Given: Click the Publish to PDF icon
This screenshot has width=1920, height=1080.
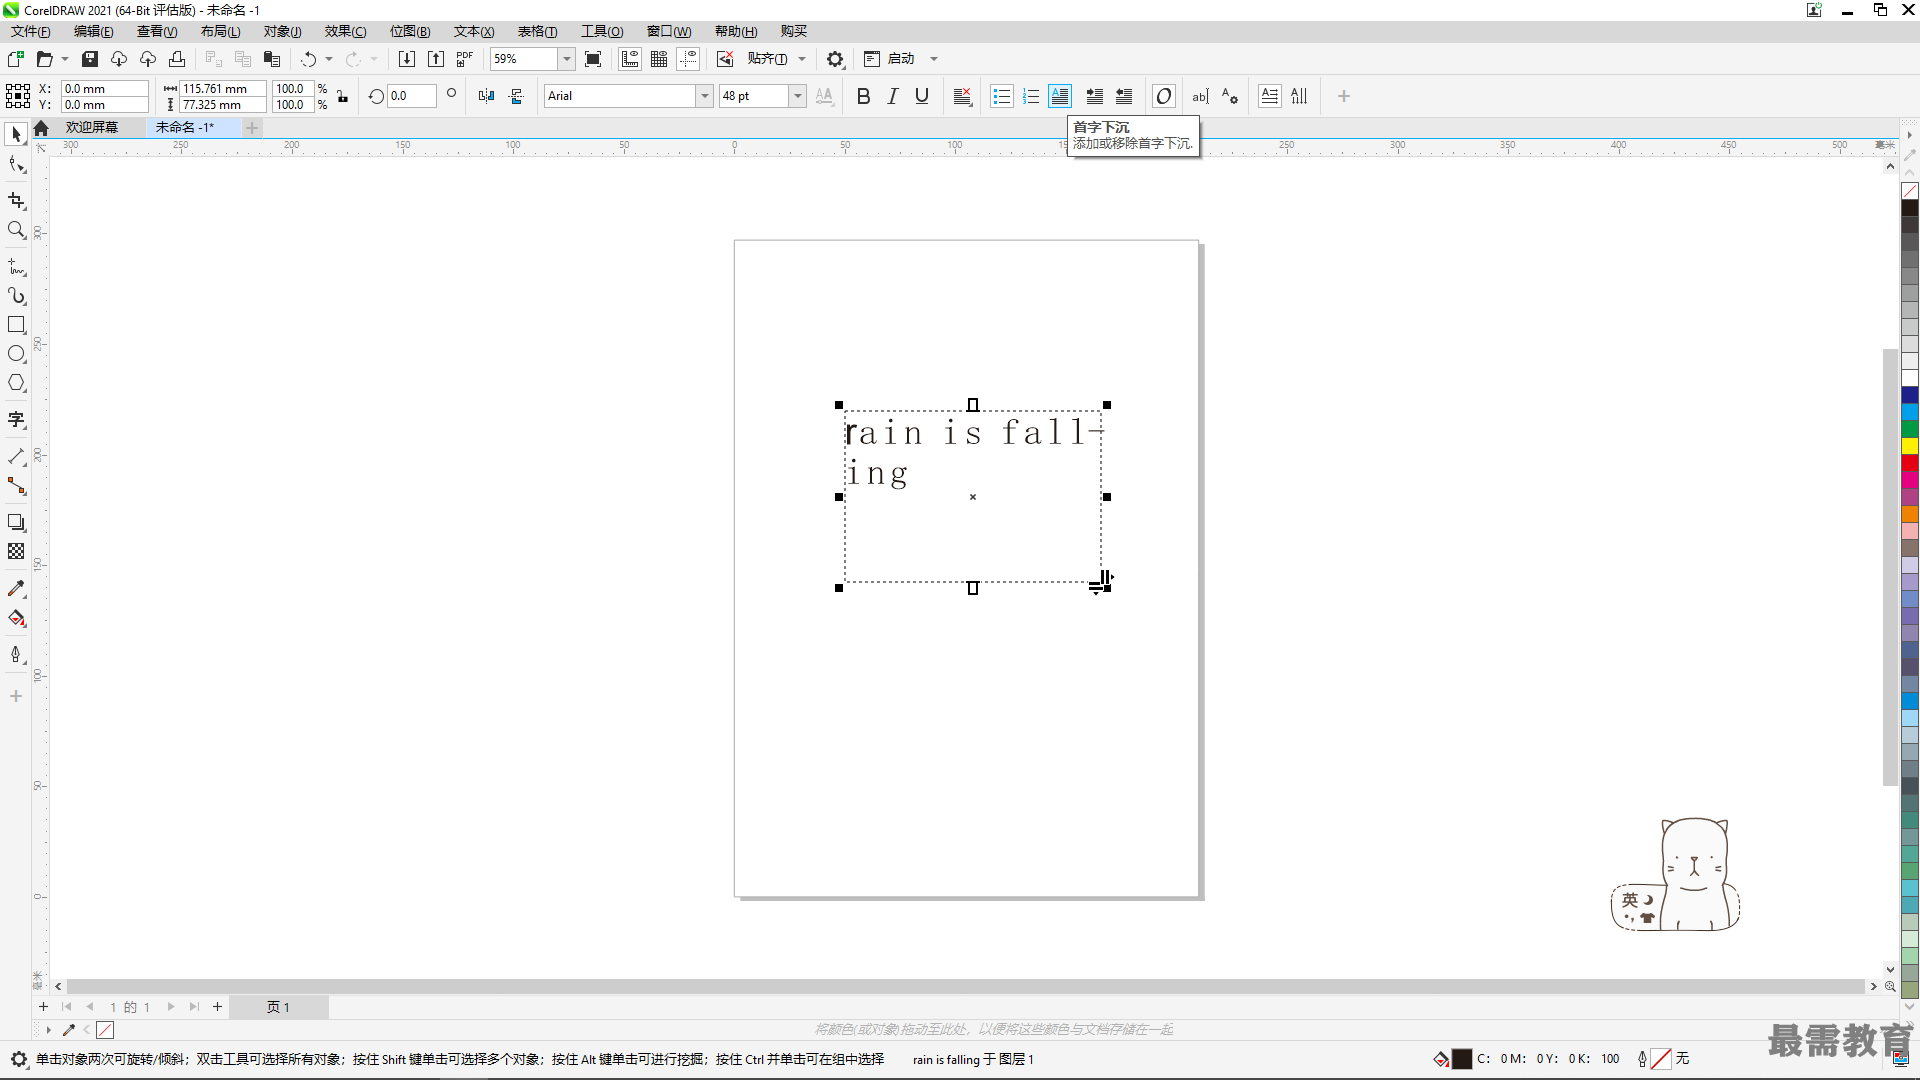Looking at the screenshot, I should 465,59.
